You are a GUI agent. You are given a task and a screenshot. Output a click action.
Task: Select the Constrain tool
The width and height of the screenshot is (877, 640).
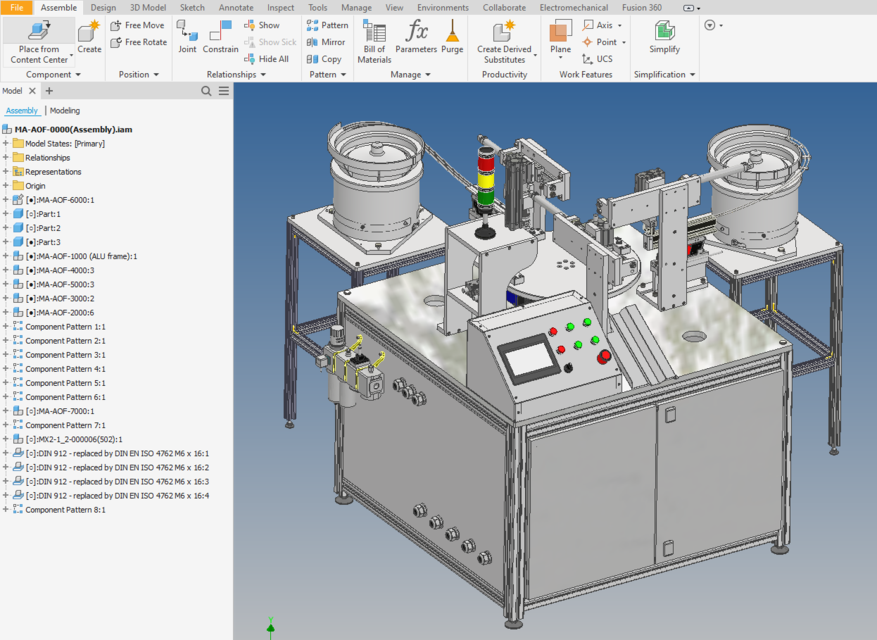tap(218, 38)
